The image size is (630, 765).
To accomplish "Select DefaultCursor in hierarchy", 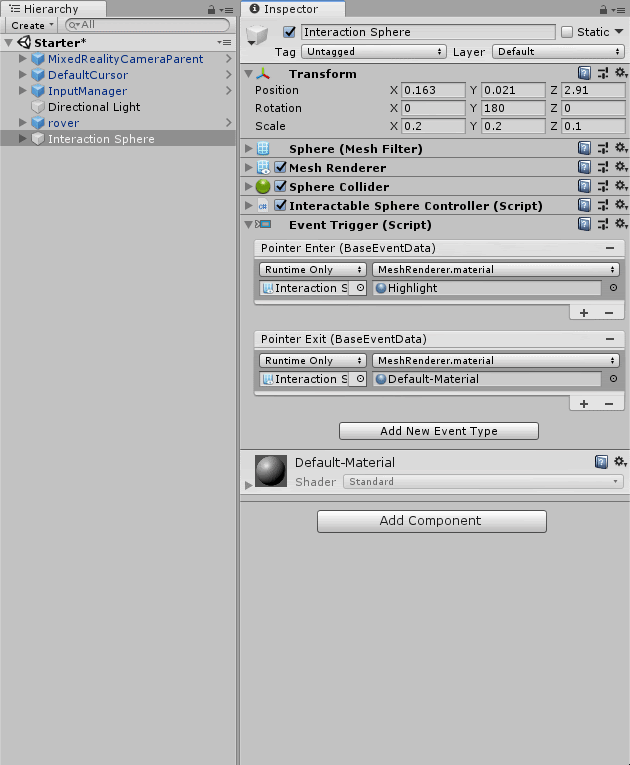I will (88, 75).
